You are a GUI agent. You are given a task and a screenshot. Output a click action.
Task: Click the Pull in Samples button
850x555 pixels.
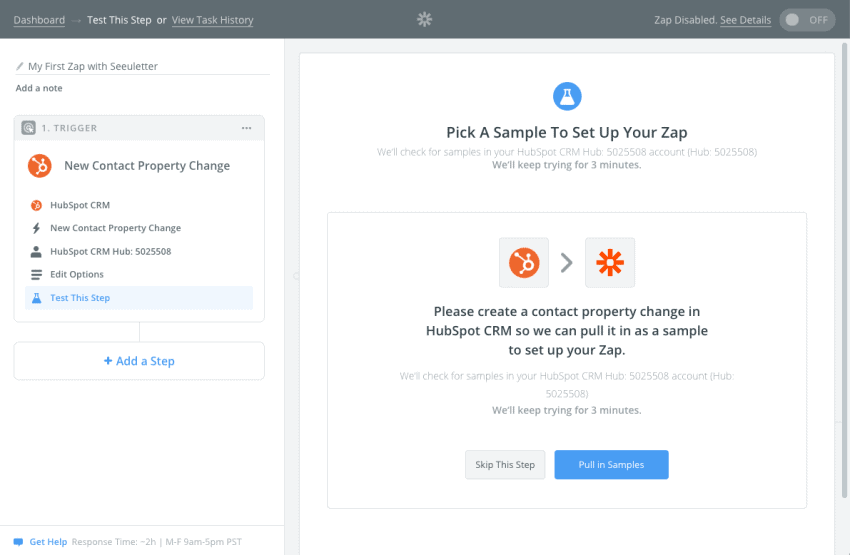611,464
